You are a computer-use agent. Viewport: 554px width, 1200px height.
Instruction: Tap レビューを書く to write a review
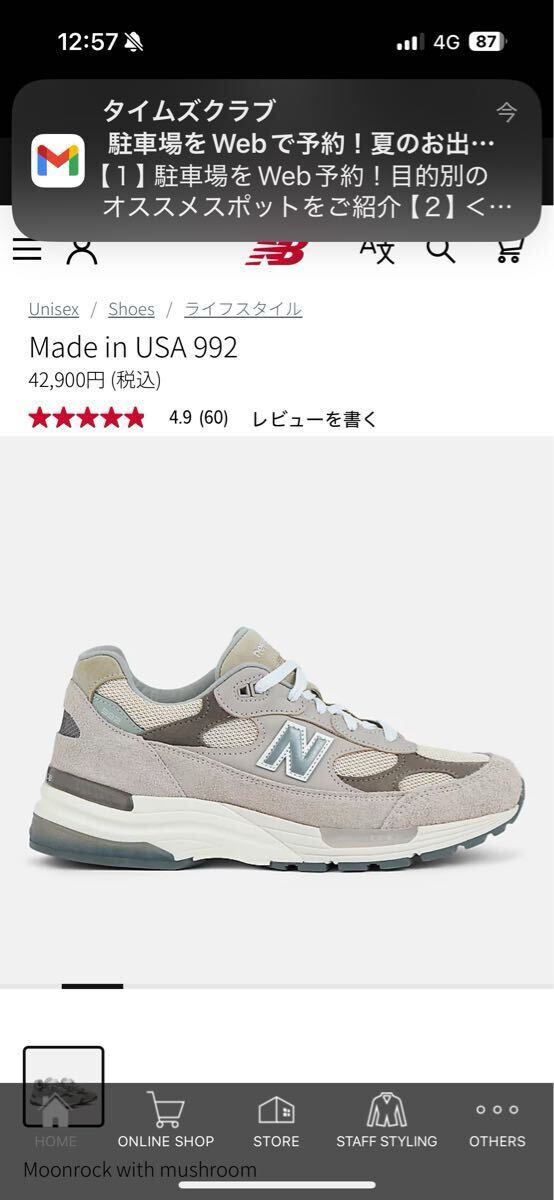tap(315, 419)
